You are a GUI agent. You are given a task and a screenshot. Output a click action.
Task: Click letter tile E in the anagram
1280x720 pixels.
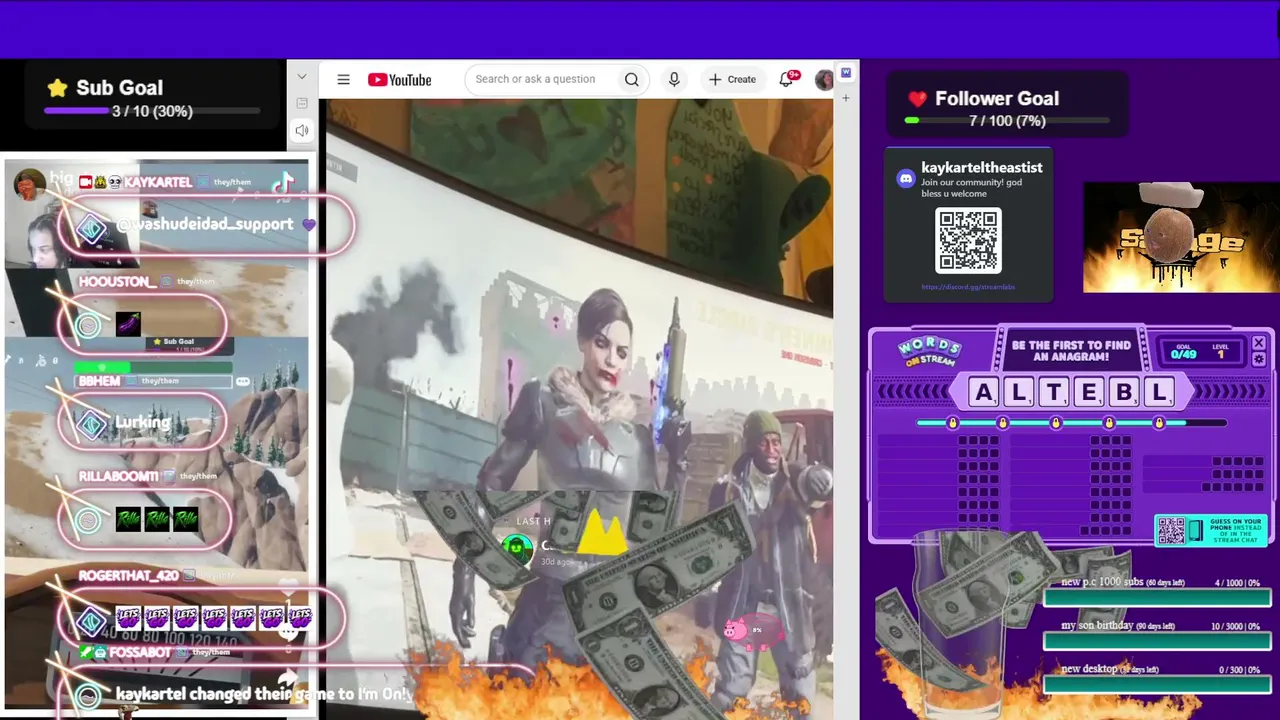pyautogui.click(x=1089, y=392)
